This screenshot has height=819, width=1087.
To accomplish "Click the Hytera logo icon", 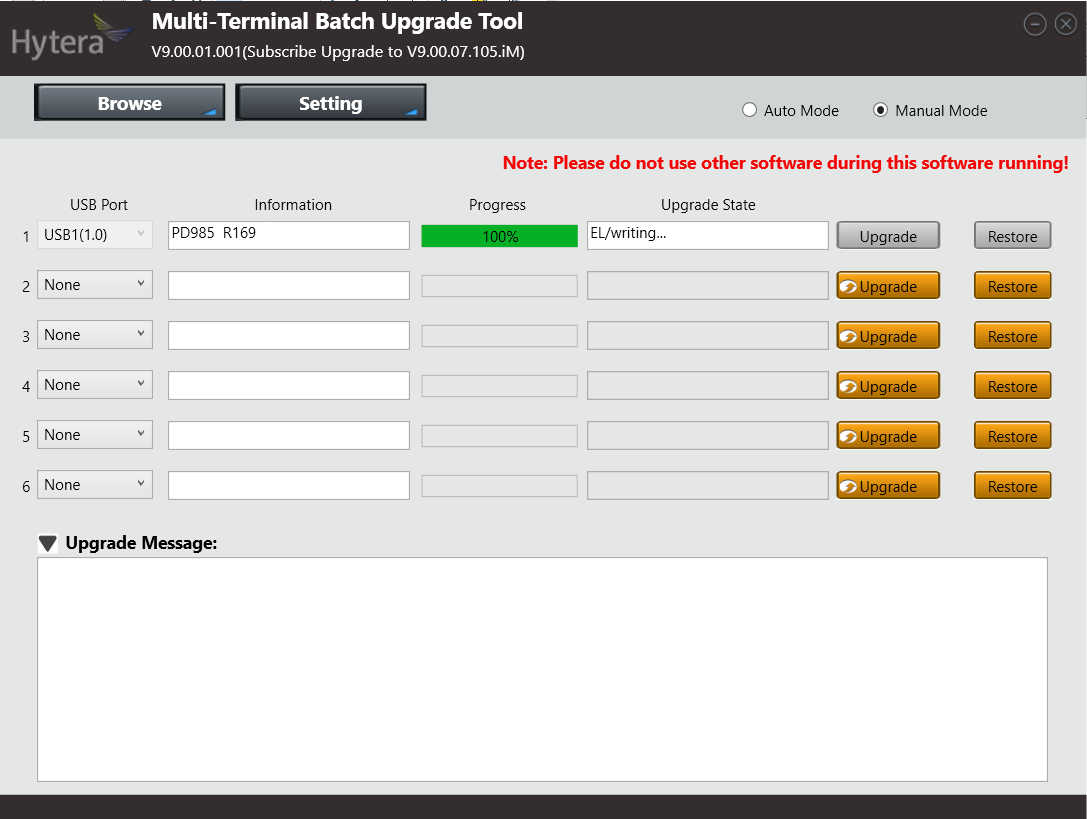I will pyautogui.click(x=70, y=38).
